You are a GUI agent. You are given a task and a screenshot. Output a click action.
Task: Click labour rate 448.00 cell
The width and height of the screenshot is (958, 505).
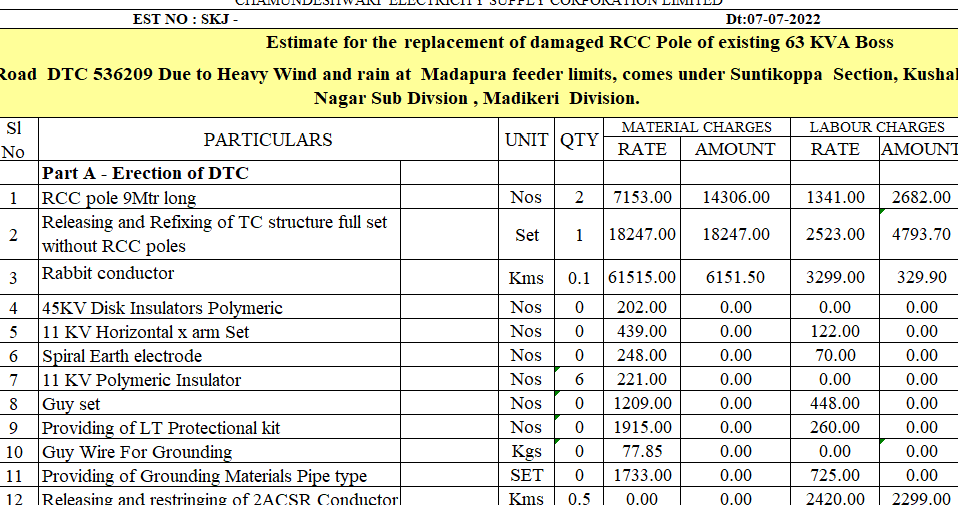pyautogui.click(x=835, y=403)
